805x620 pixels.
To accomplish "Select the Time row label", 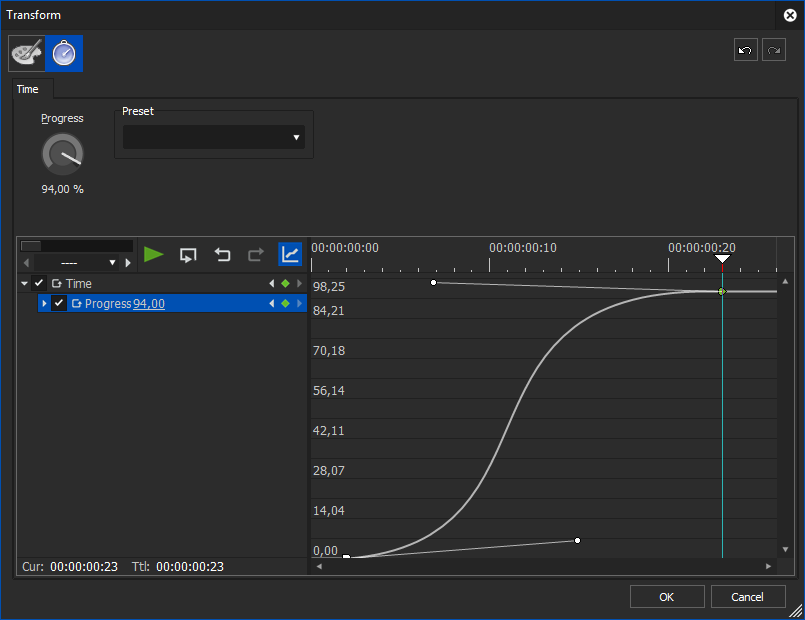I will tap(79, 283).
